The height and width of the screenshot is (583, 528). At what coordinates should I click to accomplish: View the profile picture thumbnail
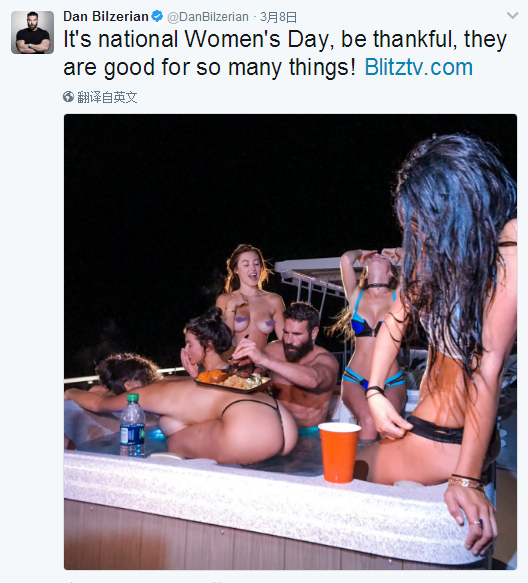click(32, 32)
